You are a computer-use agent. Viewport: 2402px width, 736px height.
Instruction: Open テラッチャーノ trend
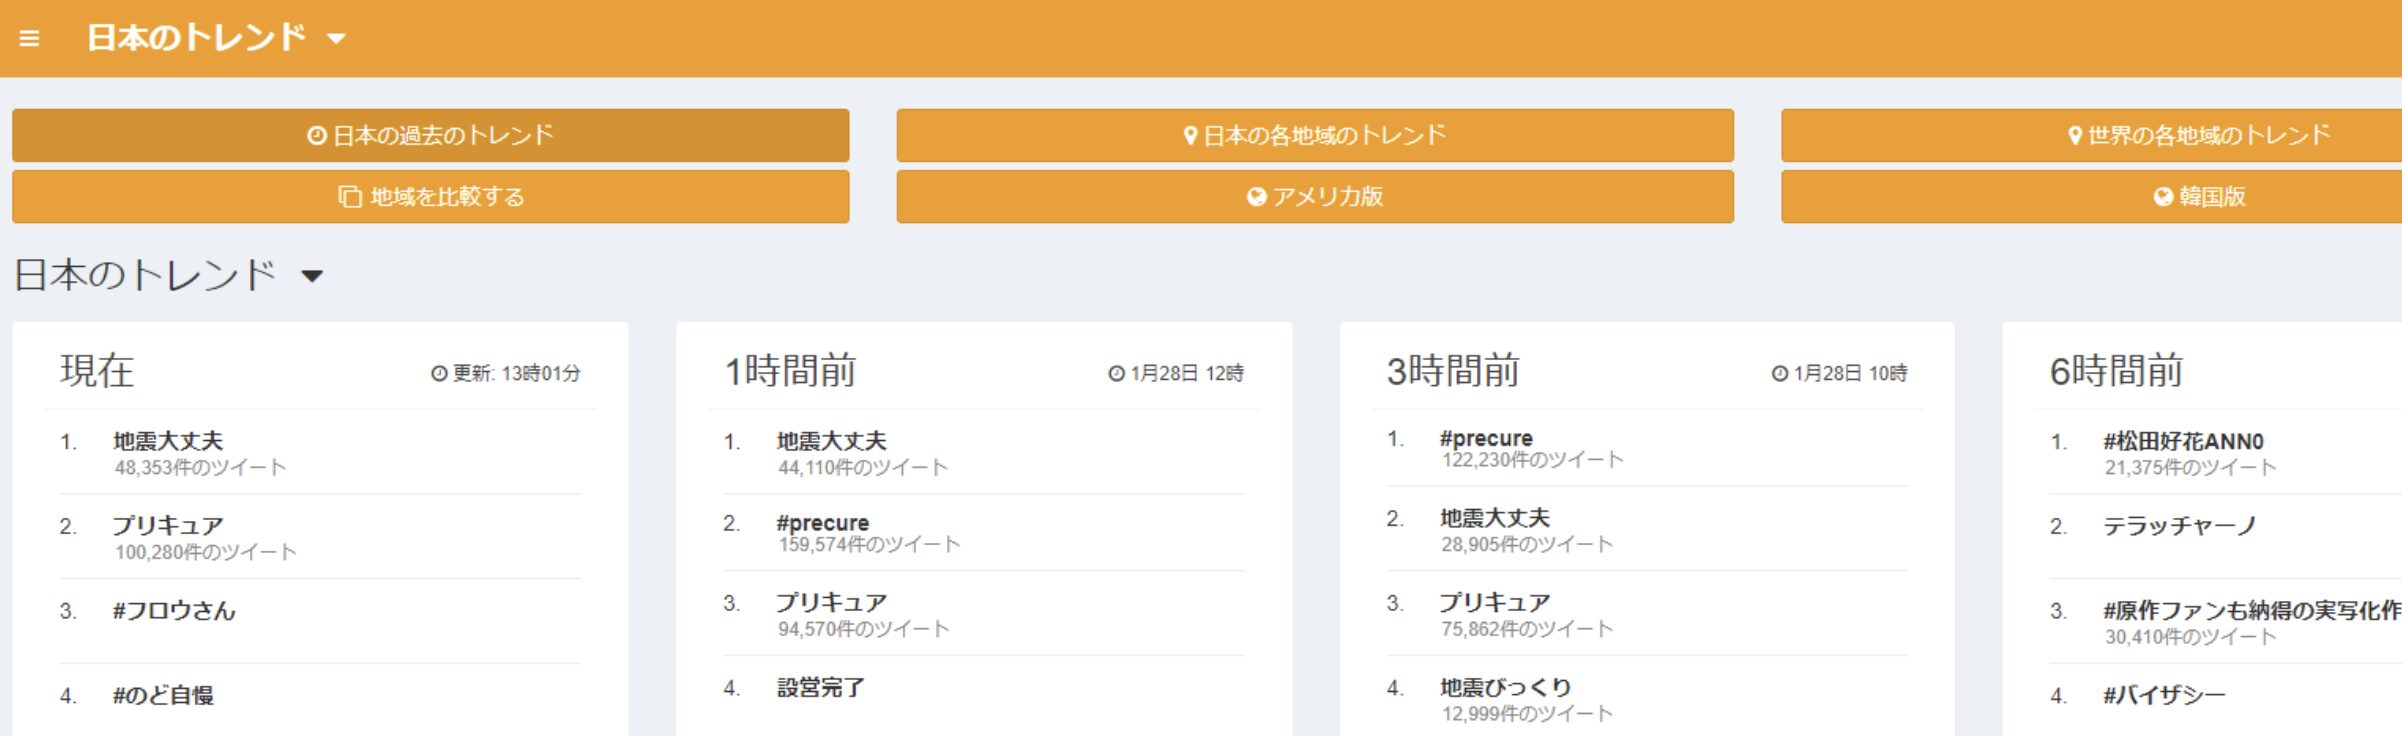coord(2180,525)
